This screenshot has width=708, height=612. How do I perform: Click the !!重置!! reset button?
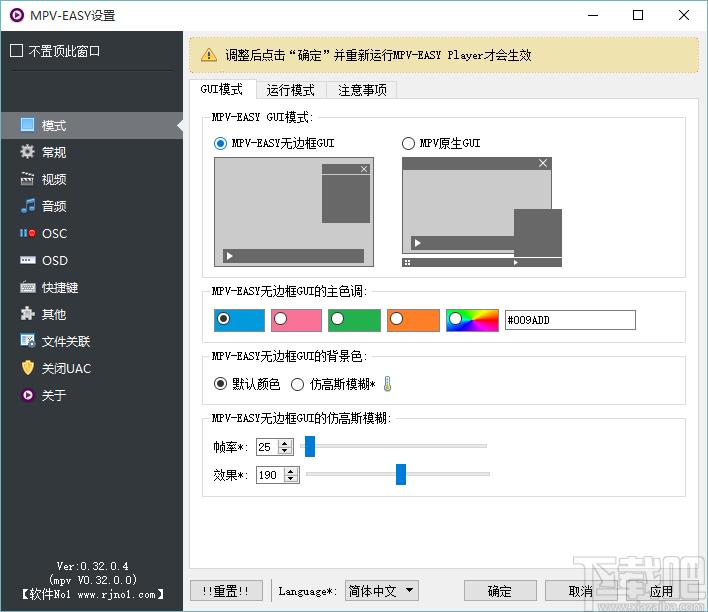tap(226, 591)
